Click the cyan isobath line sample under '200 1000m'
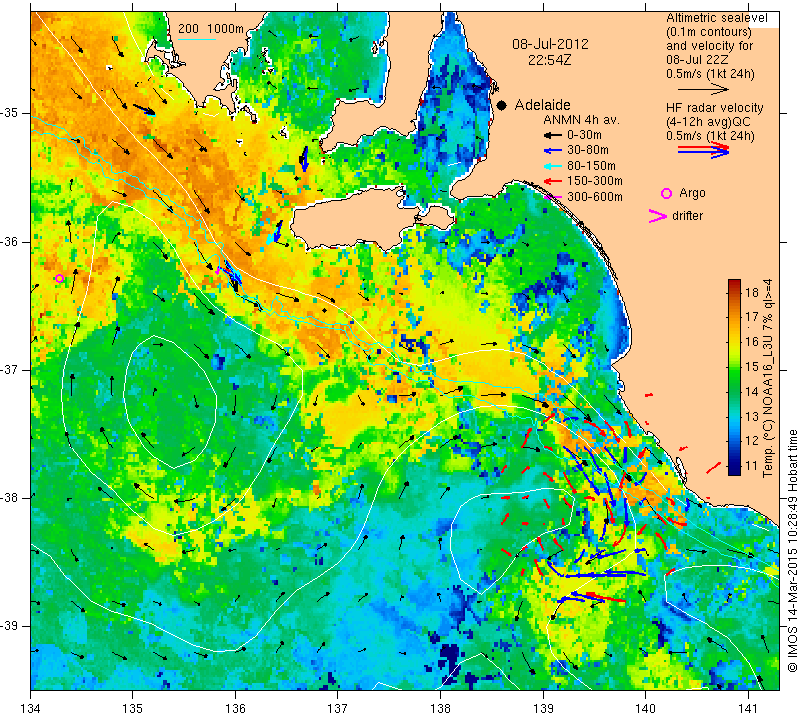 point(197,39)
